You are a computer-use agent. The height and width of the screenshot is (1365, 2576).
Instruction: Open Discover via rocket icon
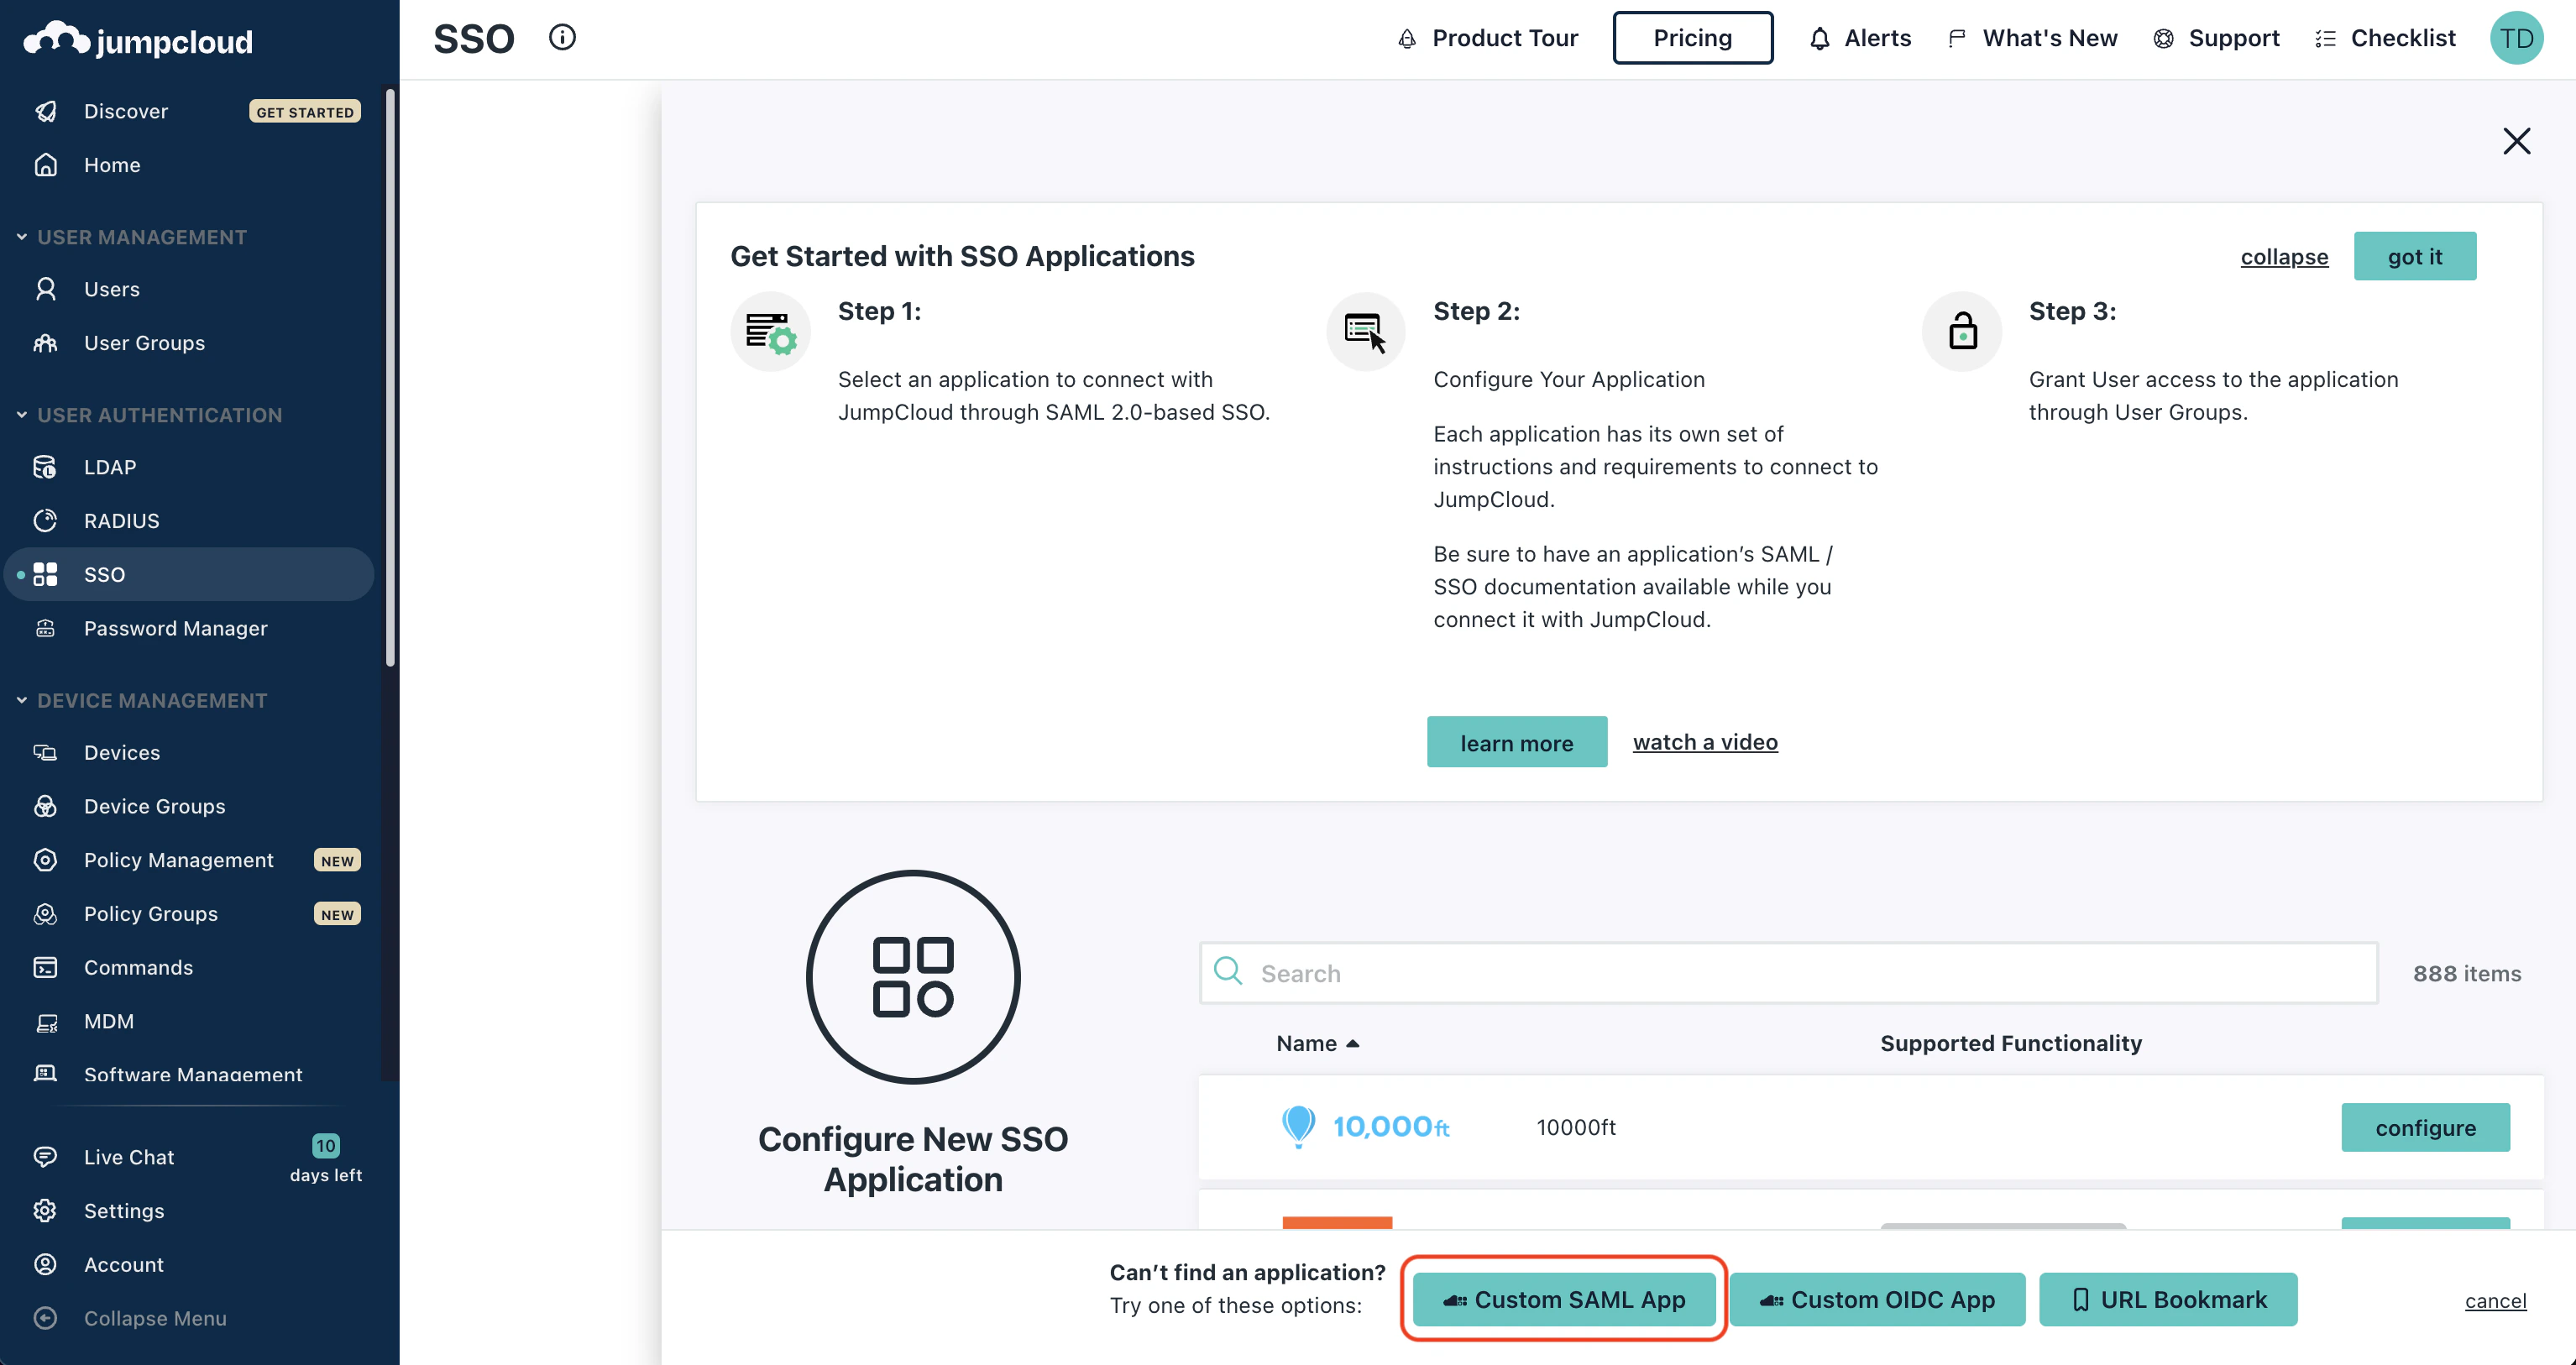click(46, 111)
